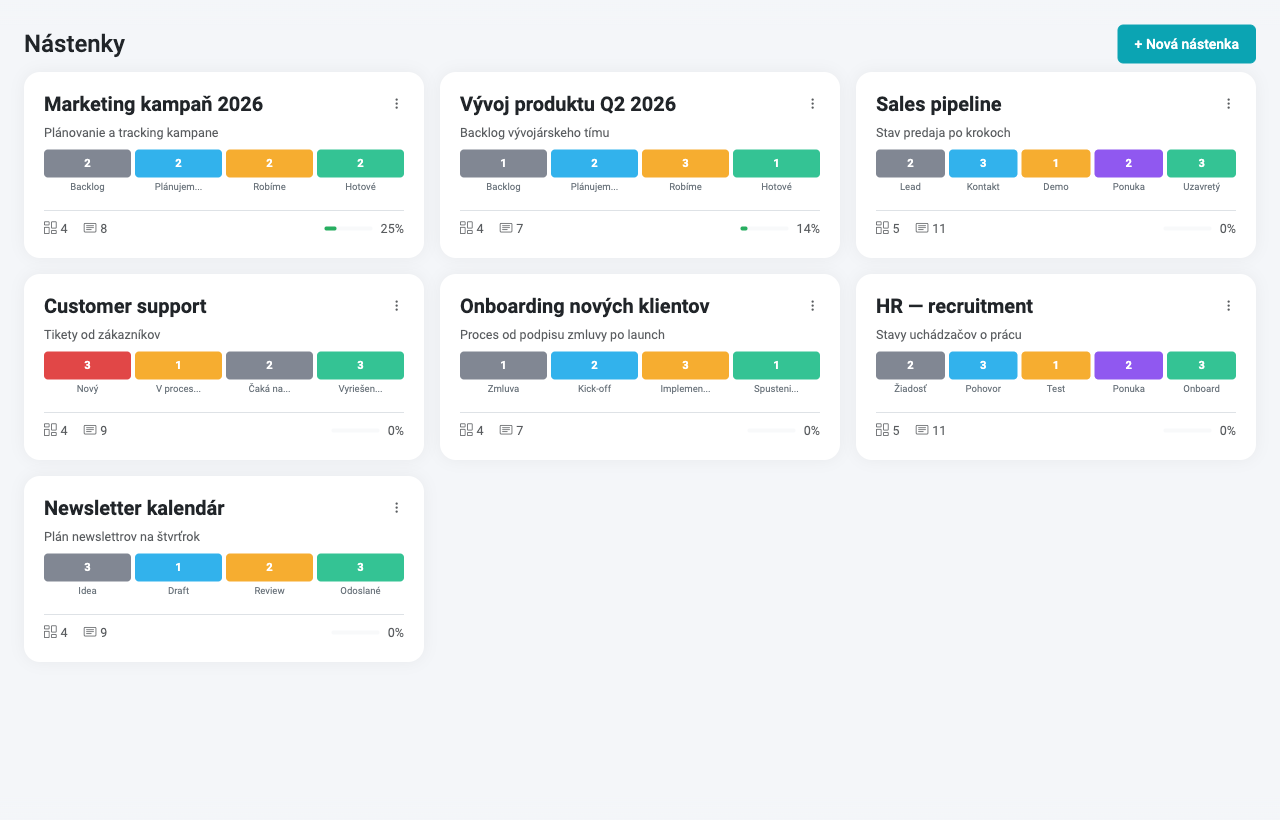
Task: Click the description 'Stav predaja po krokoch'
Action: tap(943, 132)
